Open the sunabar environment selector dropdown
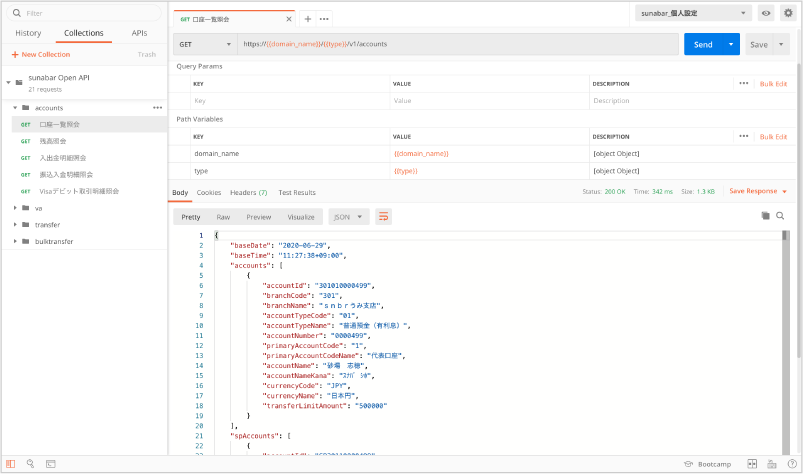Image resolution: width=803 pixels, height=474 pixels. (x=693, y=13)
